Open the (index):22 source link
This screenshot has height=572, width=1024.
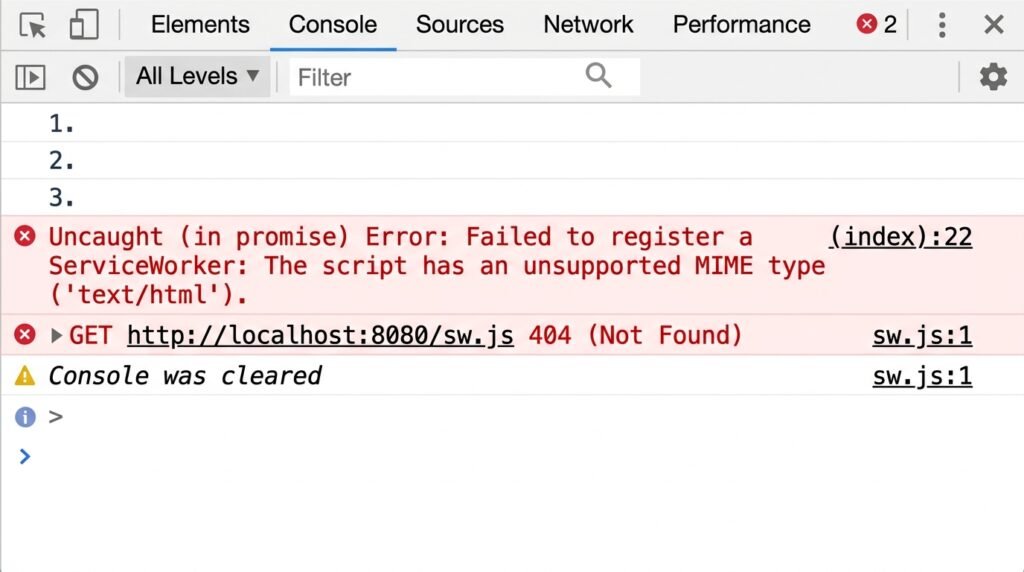click(901, 236)
